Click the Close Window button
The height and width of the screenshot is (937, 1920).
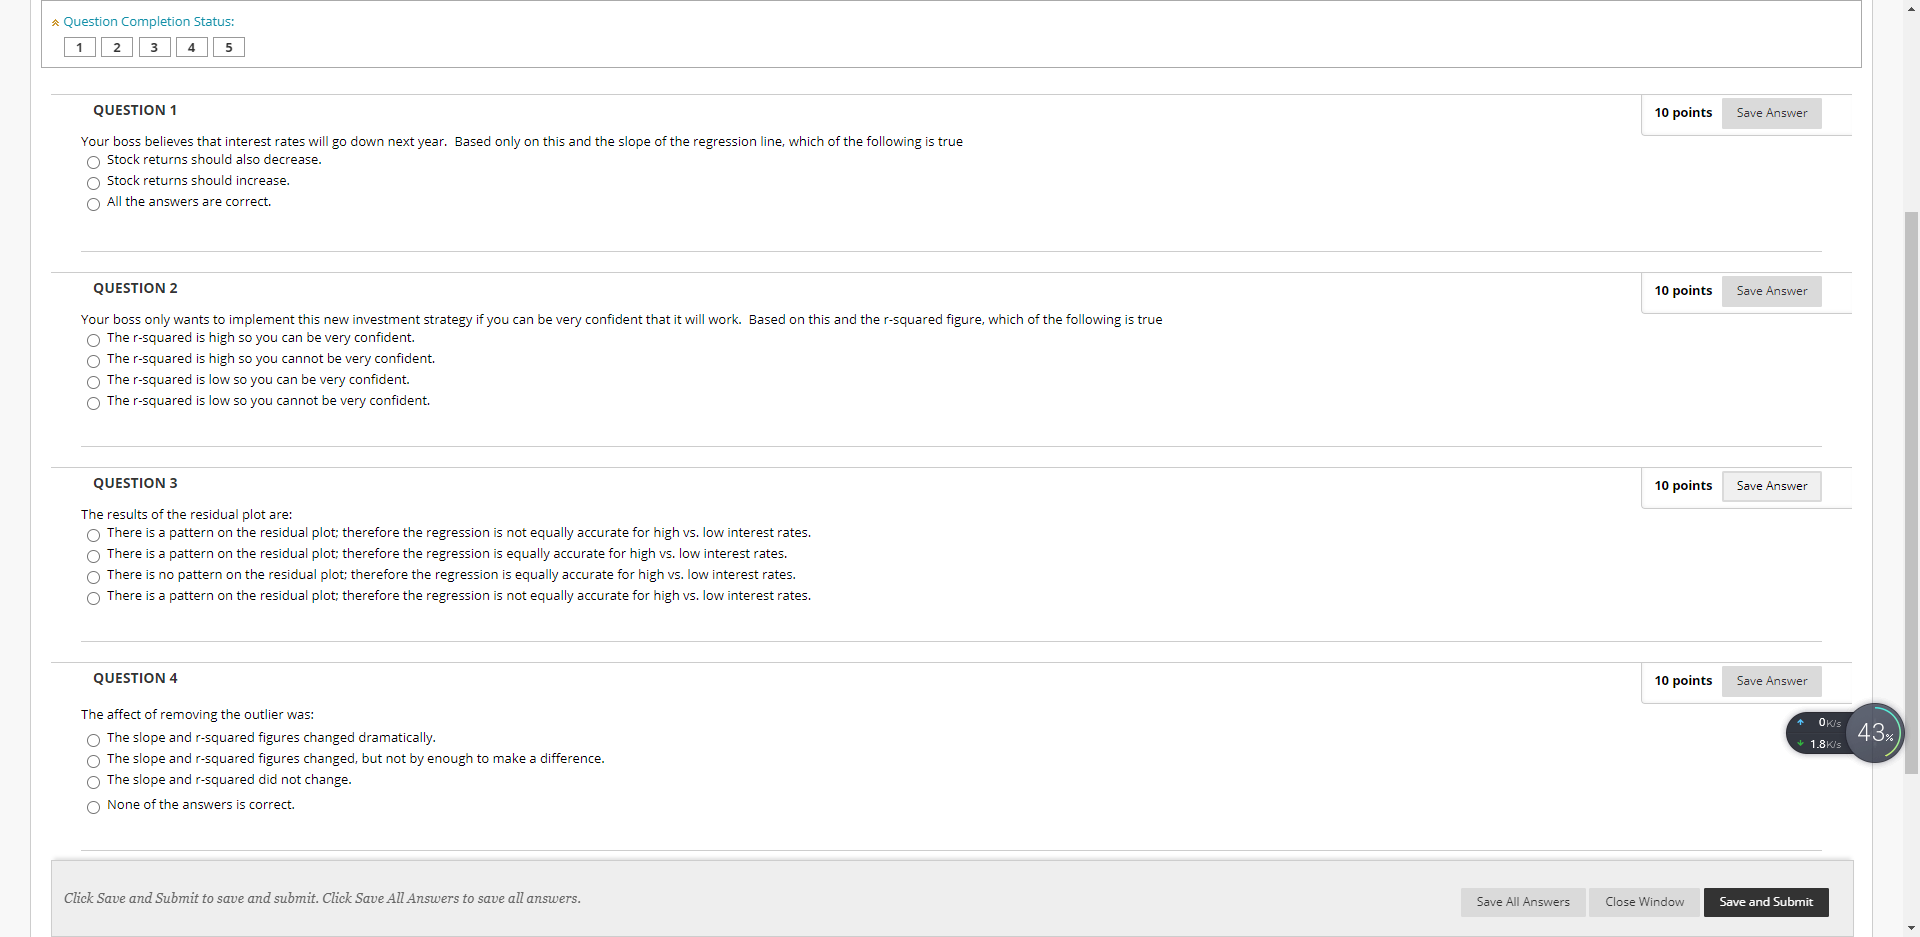click(x=1643, y=902)
